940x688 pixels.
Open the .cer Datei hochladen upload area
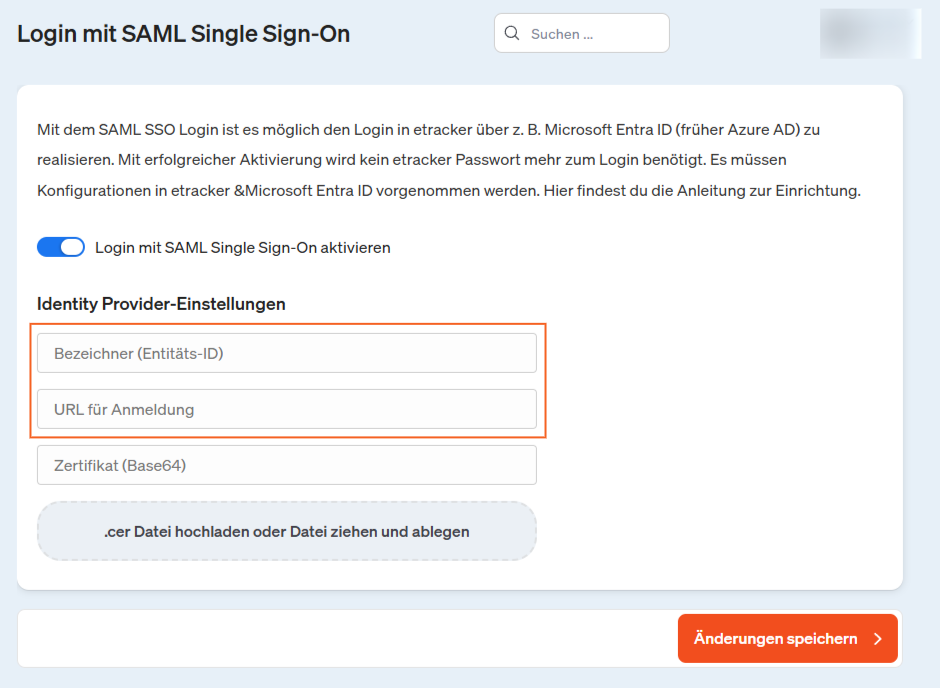tap(287, 531)
